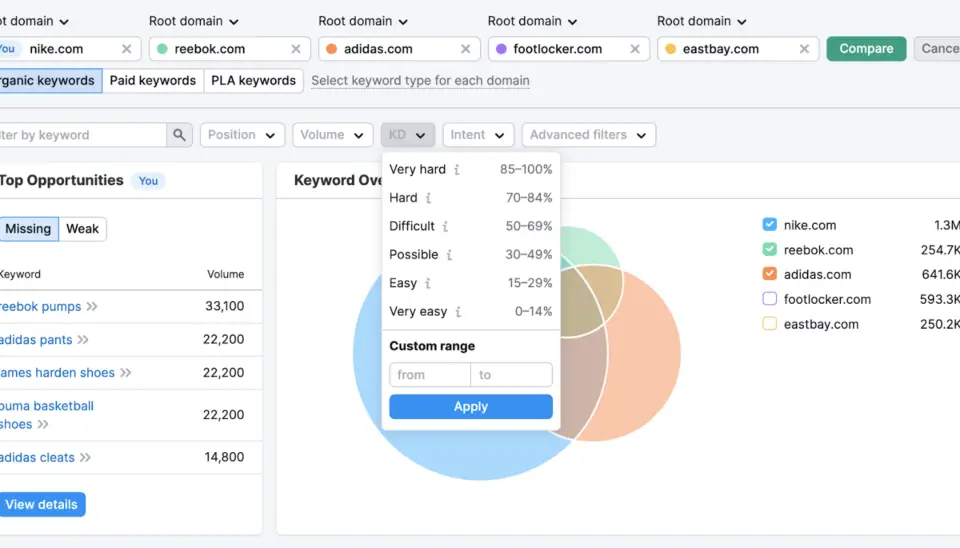Click info icon next to Very easy
The width and height of the screenshot is (960, 548).
coord(458,312)
